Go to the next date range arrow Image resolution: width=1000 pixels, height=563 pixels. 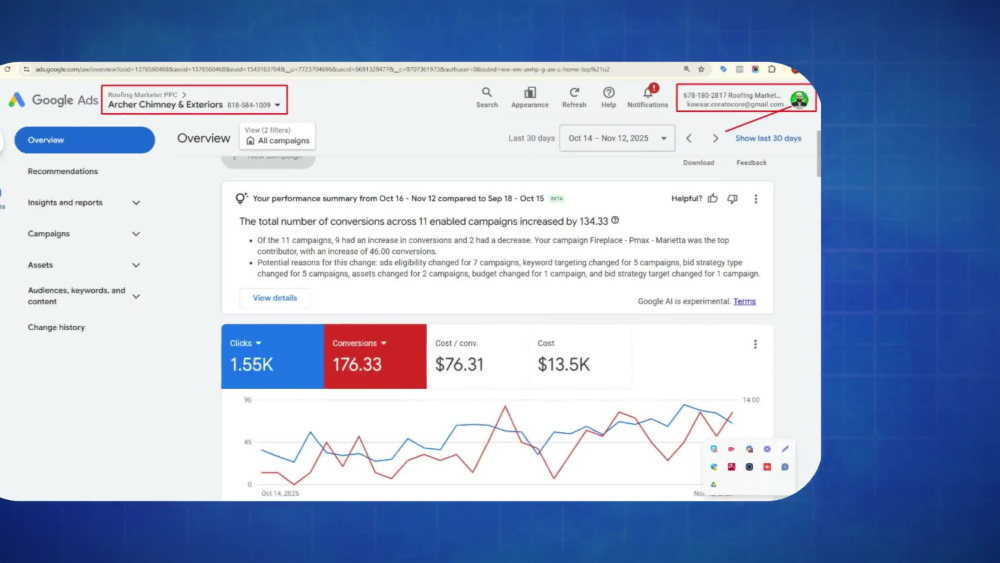pos(715,138)
